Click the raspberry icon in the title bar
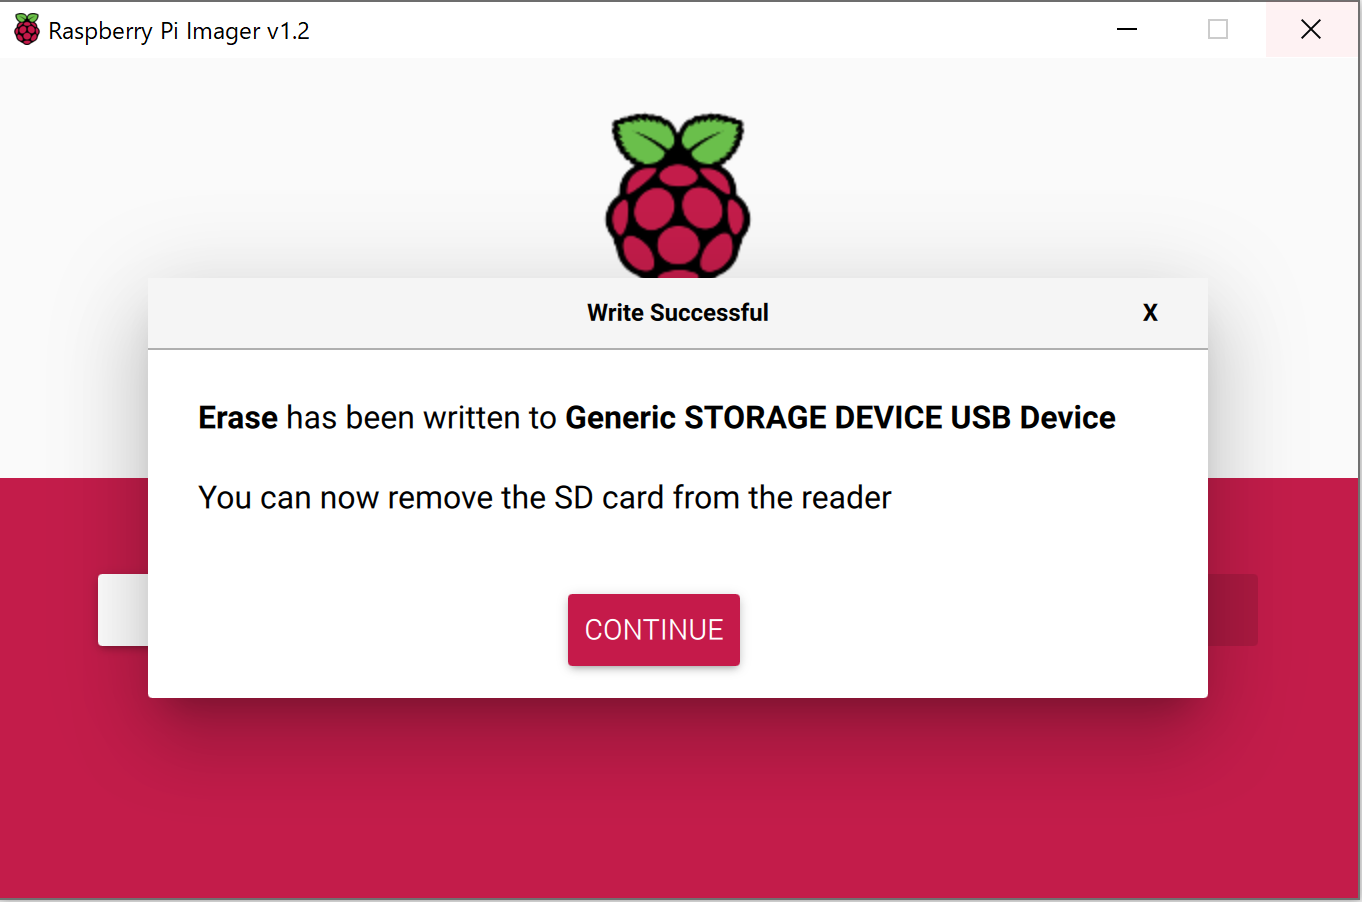This screenshot has height=902, width=1362. tap(27, 30)
